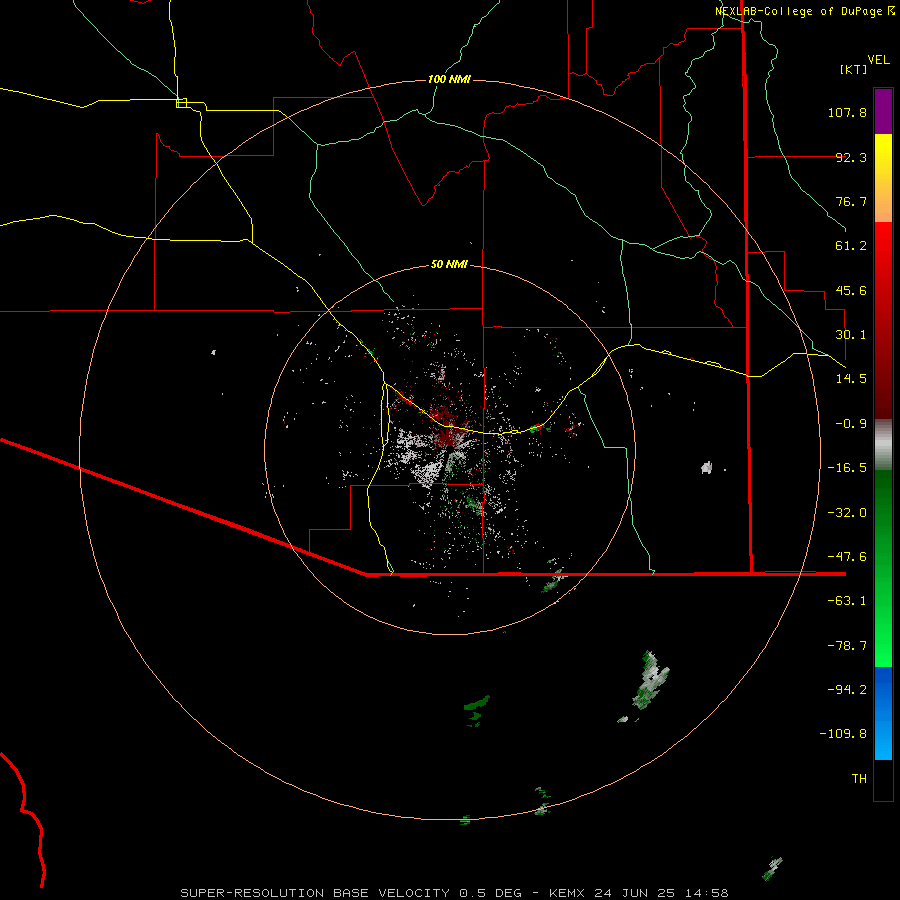
Task: Click the Super-Resolution Base Velocity caption text
Action: click(454, 893)
